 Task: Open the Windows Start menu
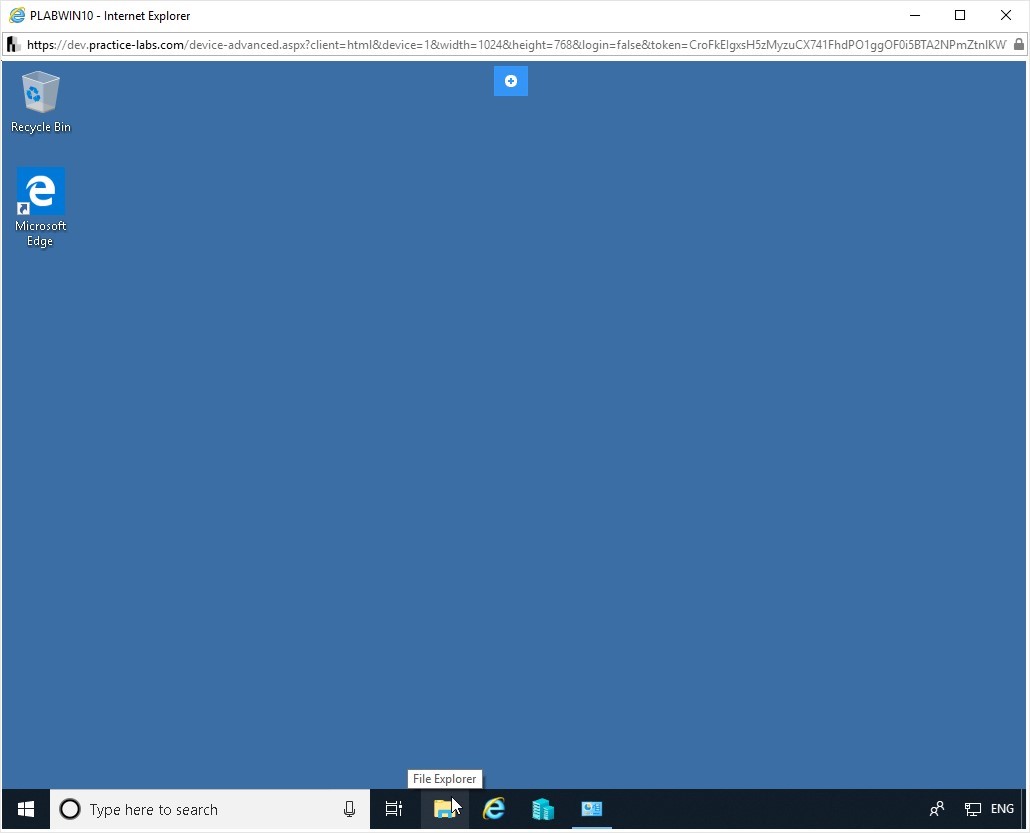coord(26,809)
